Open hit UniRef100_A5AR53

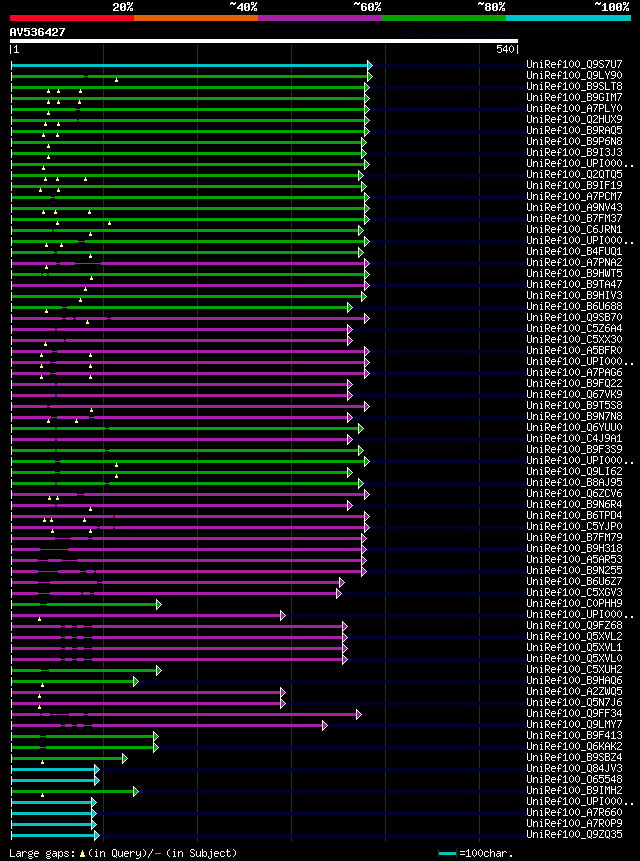[x=575, y=560]
